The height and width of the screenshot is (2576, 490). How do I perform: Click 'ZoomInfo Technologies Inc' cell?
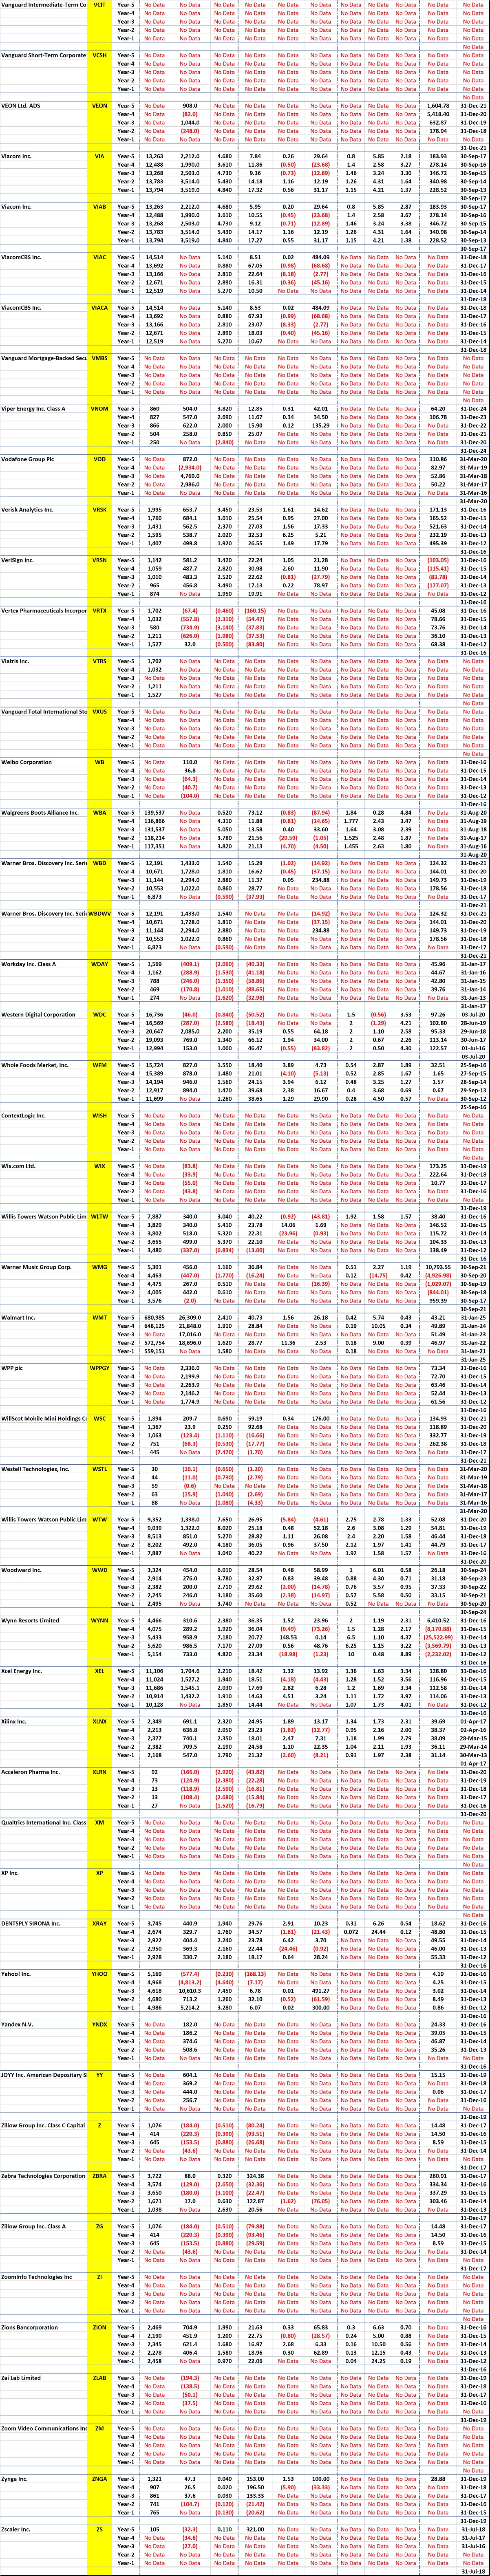click(x=43, y=2276)
